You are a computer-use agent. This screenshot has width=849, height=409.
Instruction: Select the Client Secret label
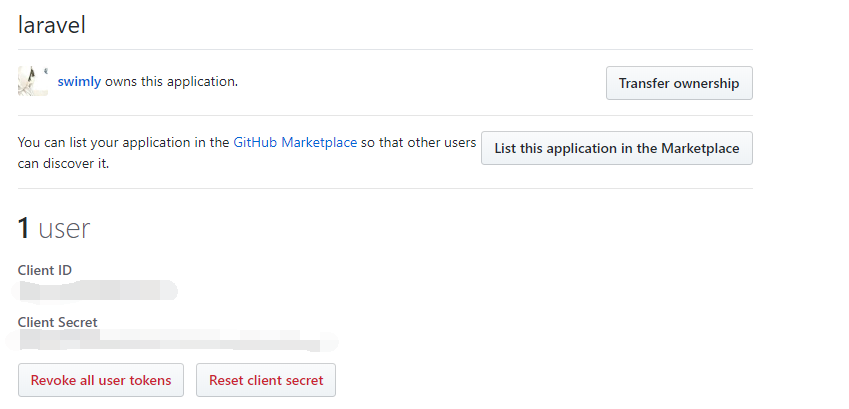[58, 322]
